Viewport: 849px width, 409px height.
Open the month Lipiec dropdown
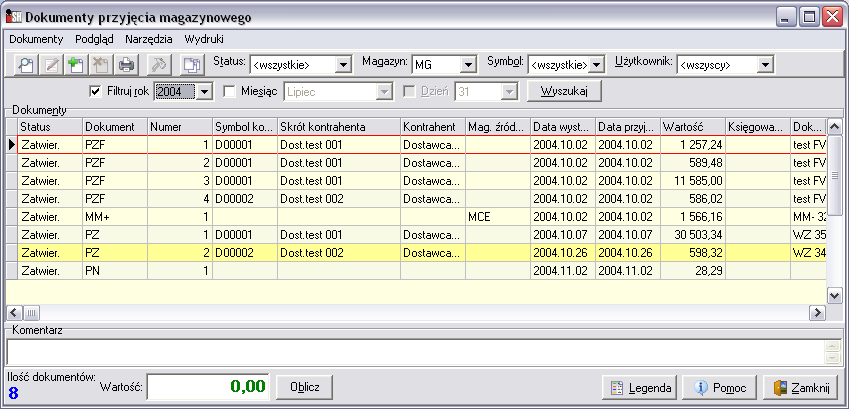[384, 92]
